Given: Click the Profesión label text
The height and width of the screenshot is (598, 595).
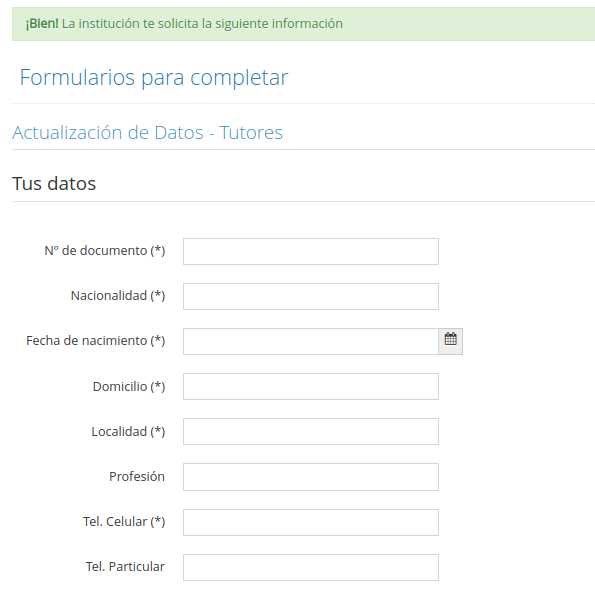Looking at the screenshot, I should [137, 476].
